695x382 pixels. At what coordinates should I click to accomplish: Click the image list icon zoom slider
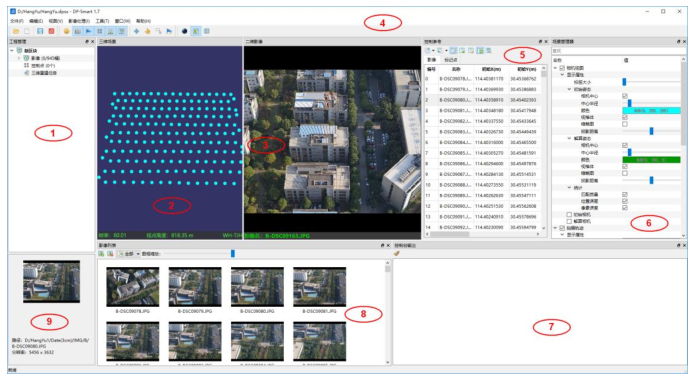coord(233,253)
